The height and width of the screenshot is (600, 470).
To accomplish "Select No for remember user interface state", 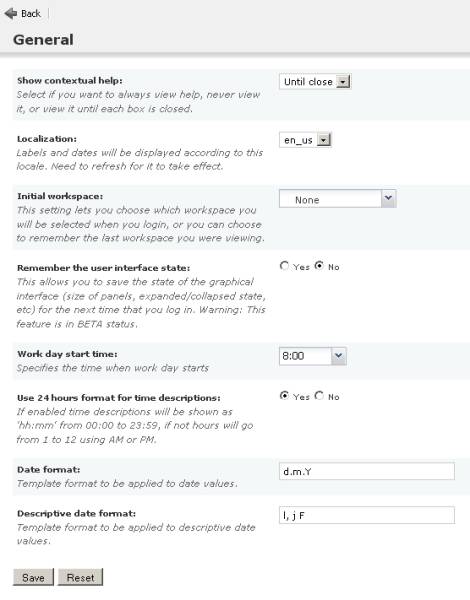I will [319, 266].
